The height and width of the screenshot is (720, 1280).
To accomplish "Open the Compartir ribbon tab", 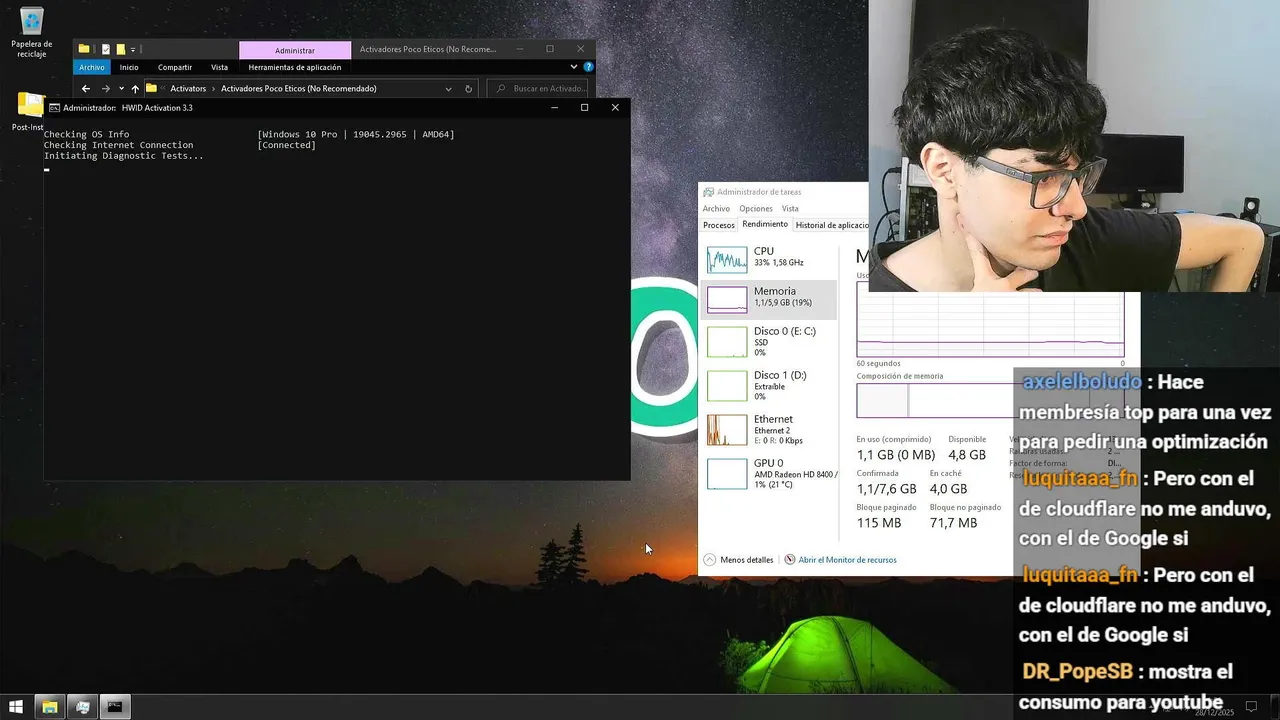I will (x=175, y=67).
